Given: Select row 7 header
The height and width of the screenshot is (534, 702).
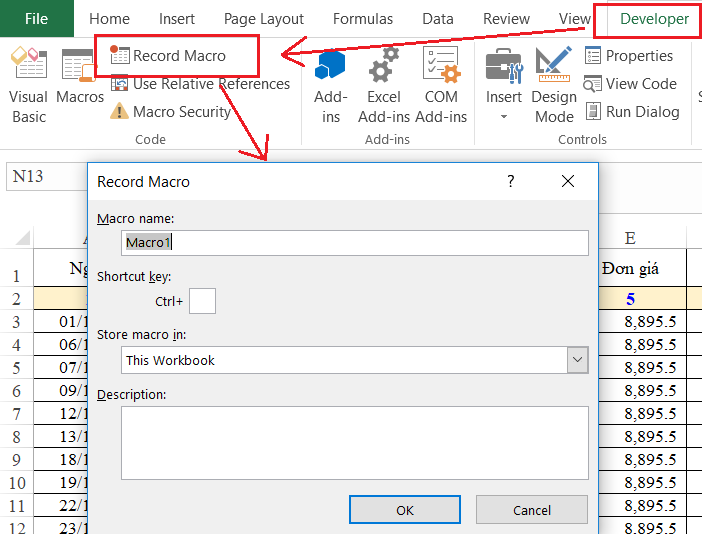Looking at the screenshot, I should 17,414.
